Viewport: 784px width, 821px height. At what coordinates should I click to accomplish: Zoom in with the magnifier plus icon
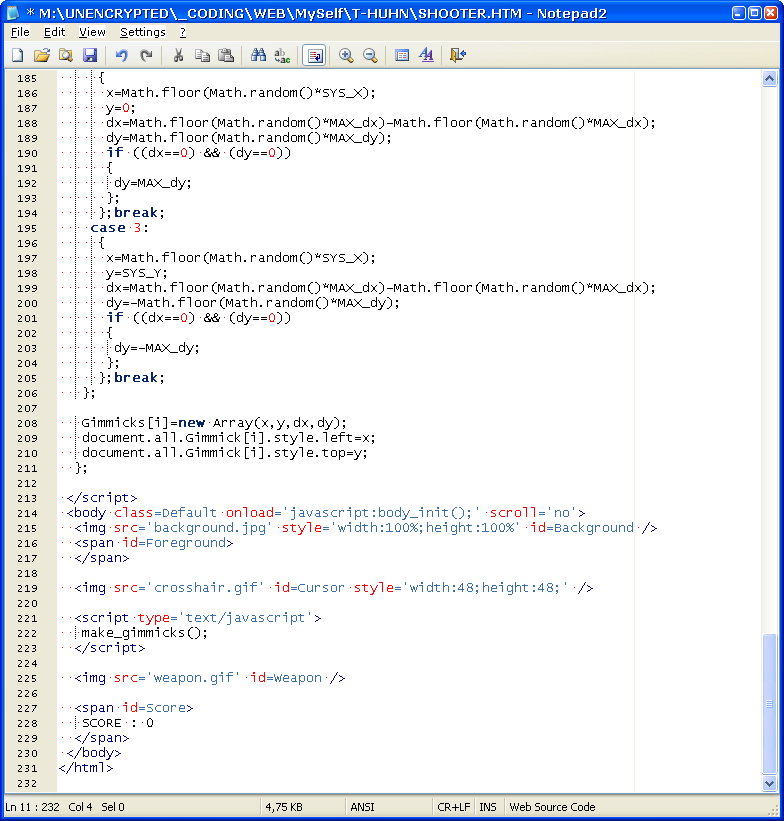346,55
